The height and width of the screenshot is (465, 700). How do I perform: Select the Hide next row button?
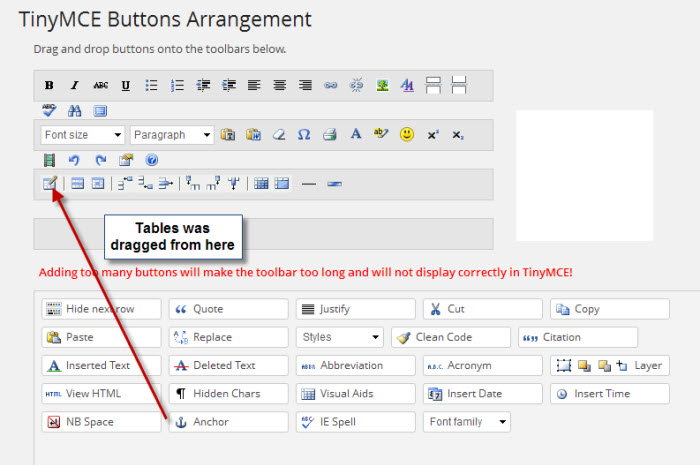point(101,309)
